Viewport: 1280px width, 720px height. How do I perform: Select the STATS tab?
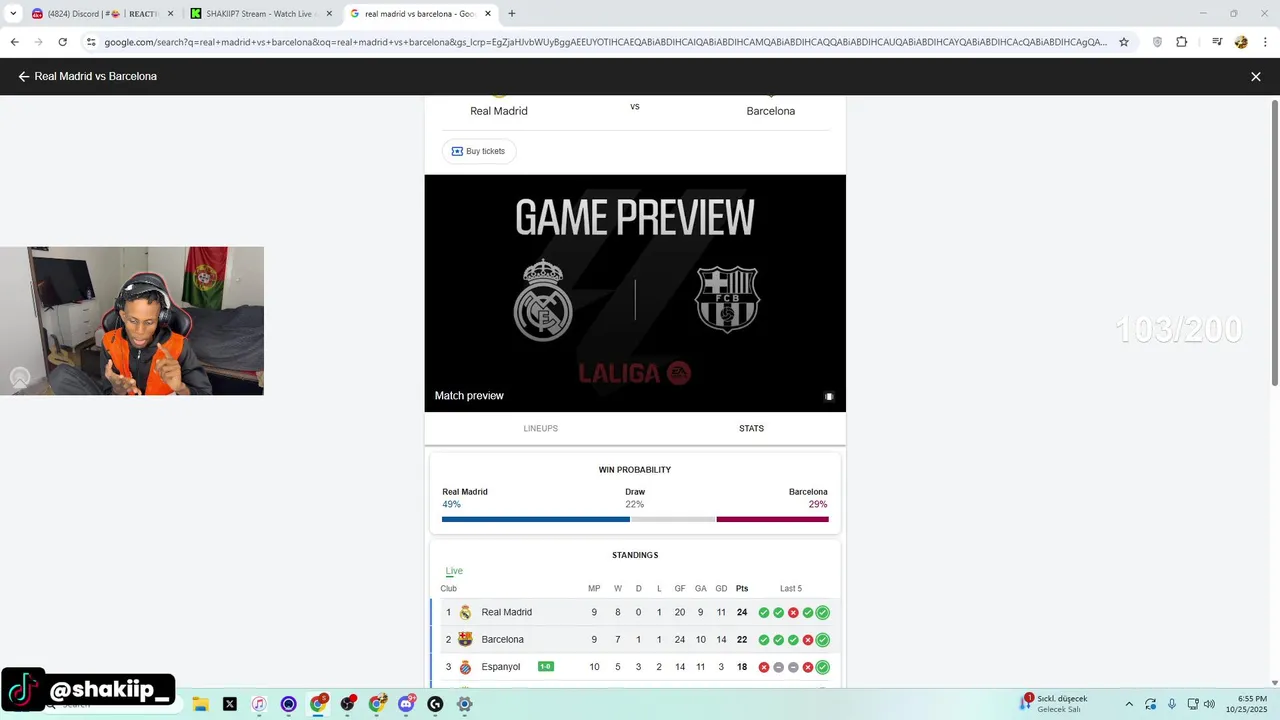click(751, 428)
